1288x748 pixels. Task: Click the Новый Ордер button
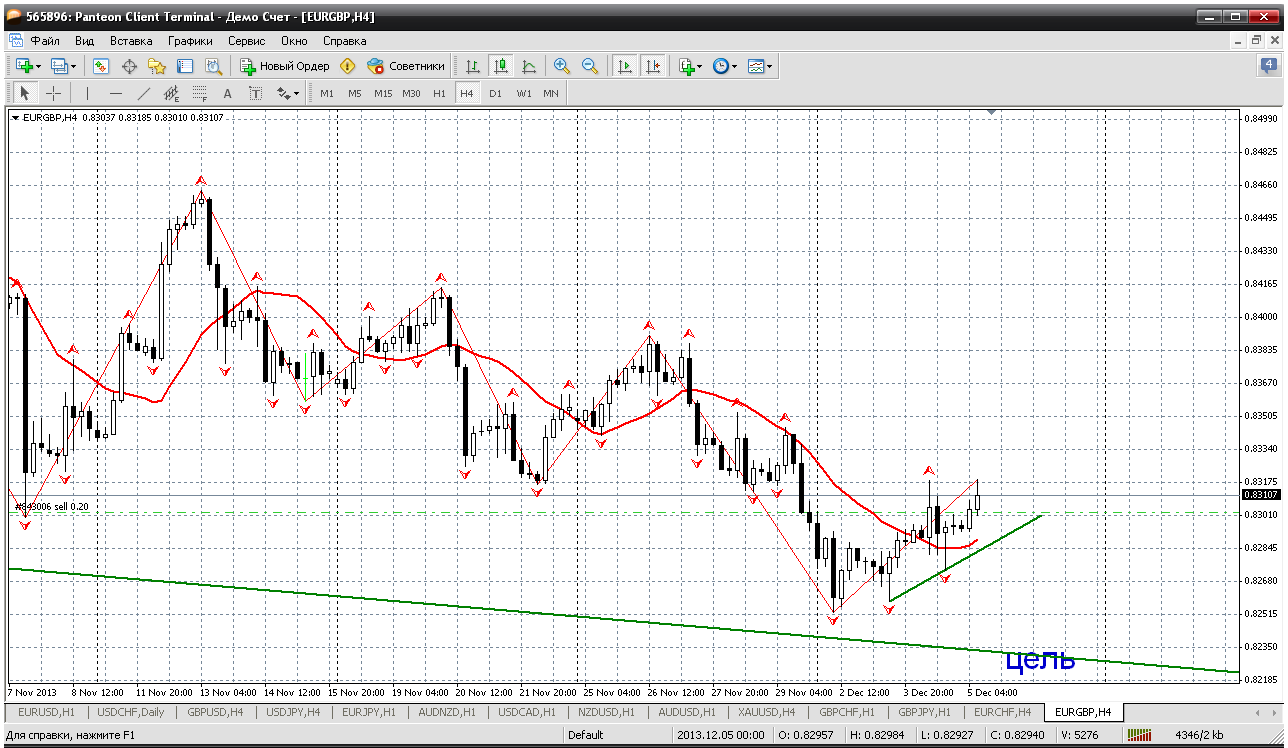click(x=285, y=66)
